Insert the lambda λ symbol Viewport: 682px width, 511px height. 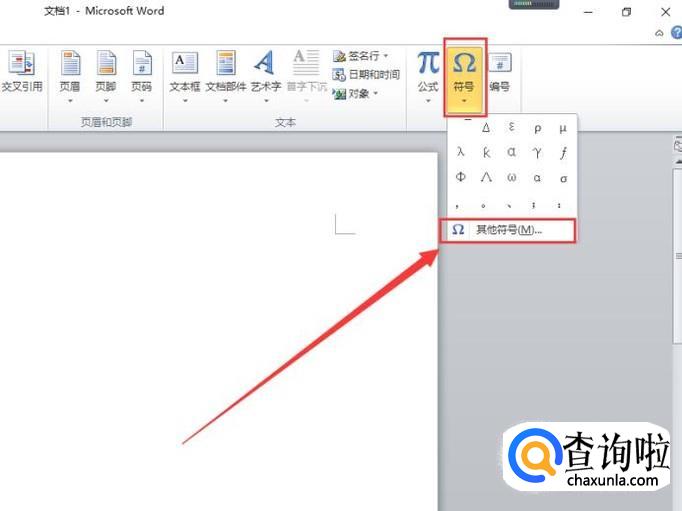coord(461,152)
